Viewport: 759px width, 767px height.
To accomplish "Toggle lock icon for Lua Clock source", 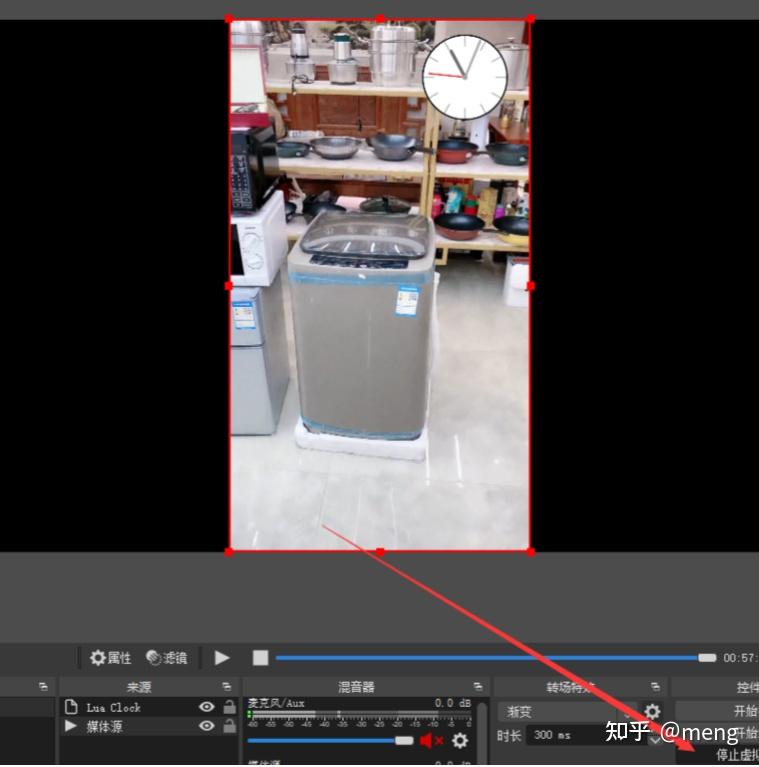I will (x=229, y=707).
